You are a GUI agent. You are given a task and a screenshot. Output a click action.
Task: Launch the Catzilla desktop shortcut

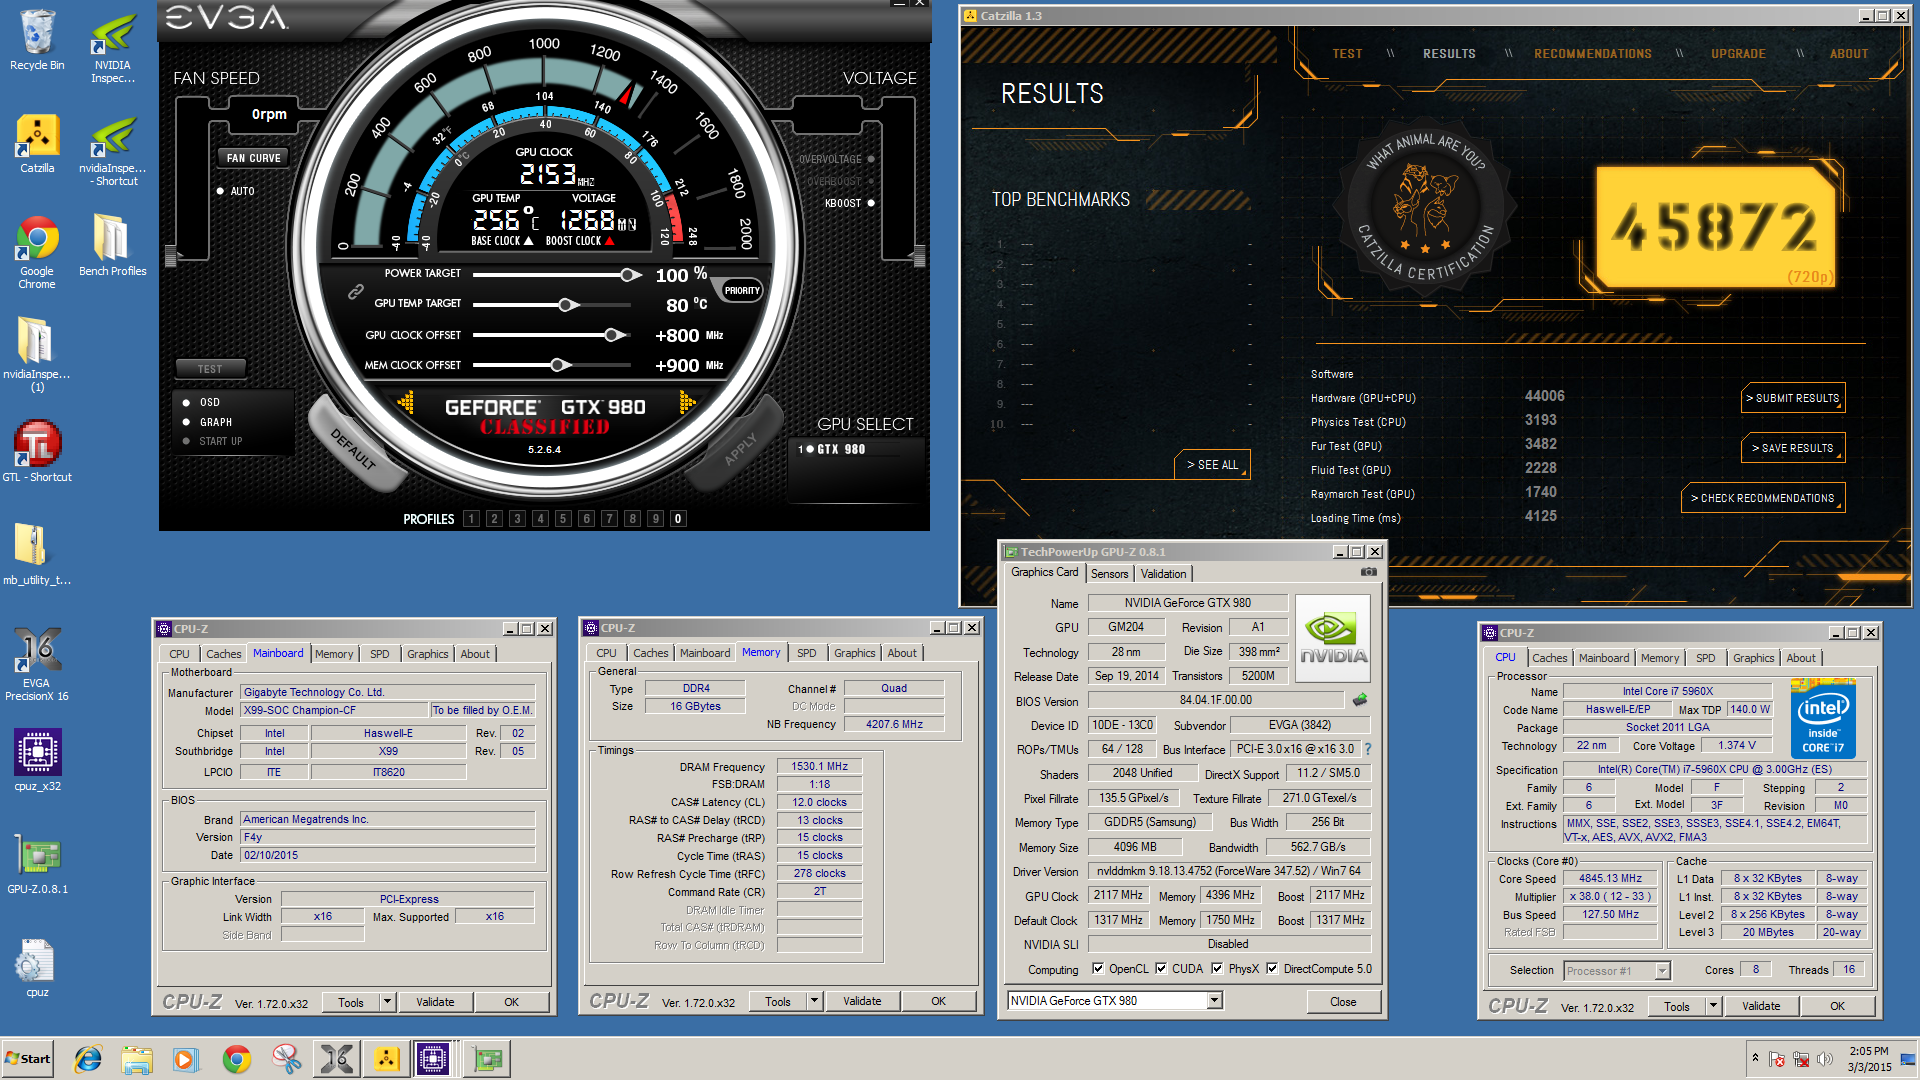(x=37, y=144)
